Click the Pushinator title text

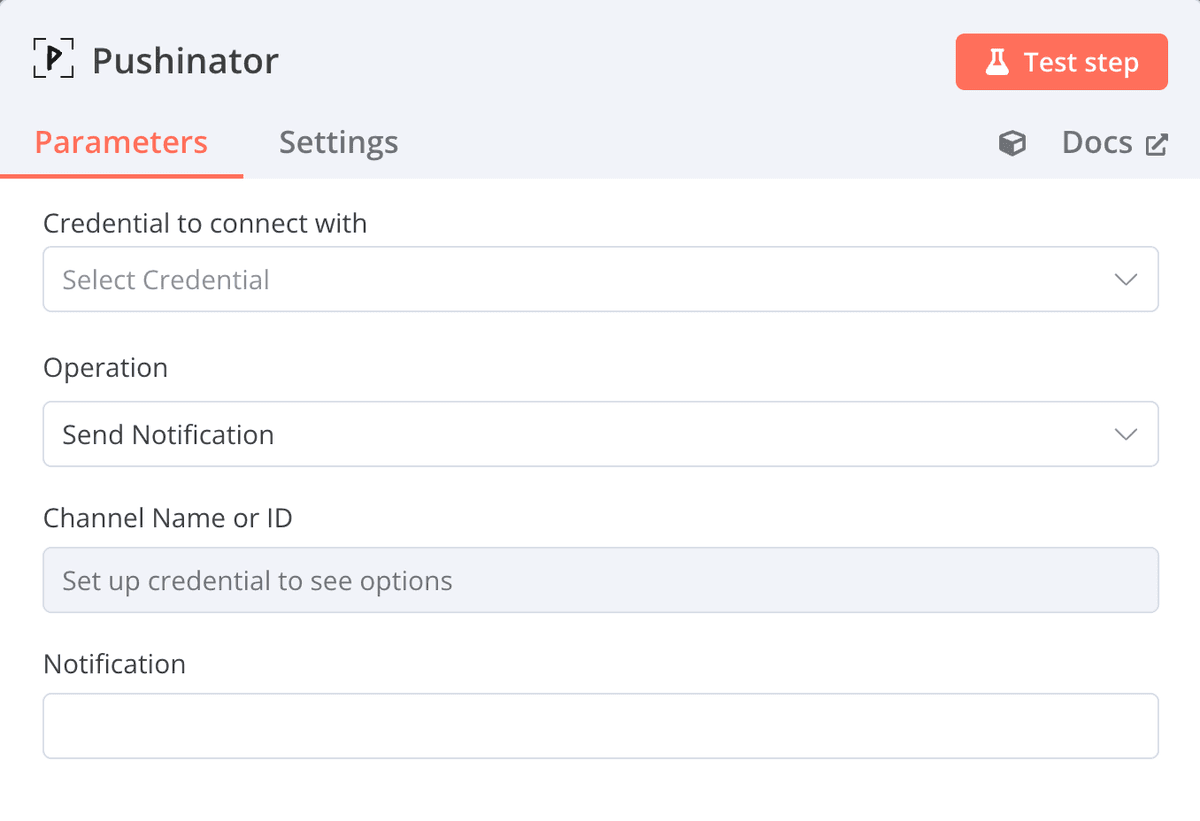pyautogui.click(x=185, y=60)
